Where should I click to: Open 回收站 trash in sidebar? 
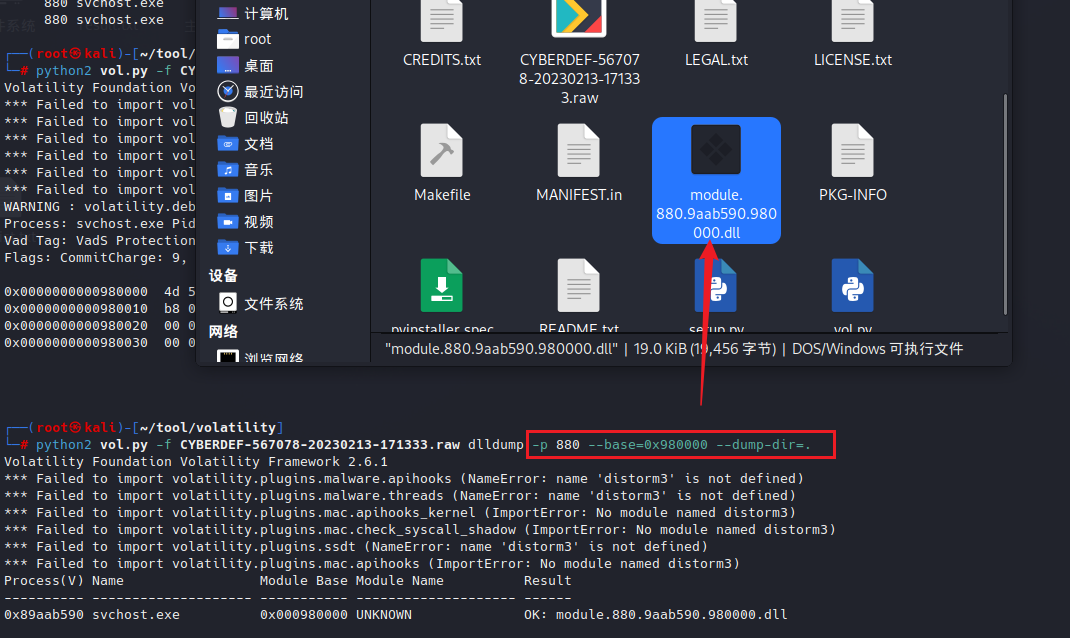pos(266,117)
